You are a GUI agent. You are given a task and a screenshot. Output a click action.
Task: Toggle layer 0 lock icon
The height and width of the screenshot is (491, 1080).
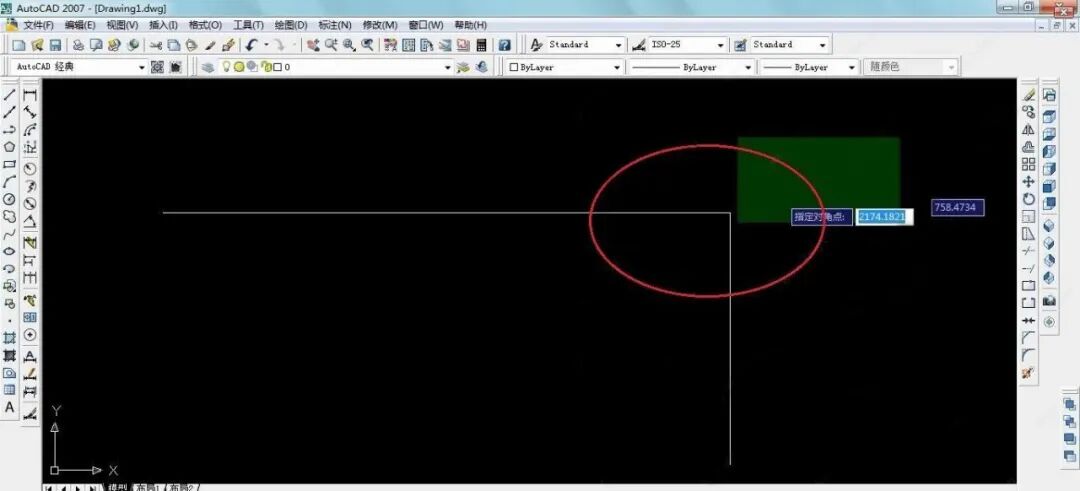click(267, 67)
